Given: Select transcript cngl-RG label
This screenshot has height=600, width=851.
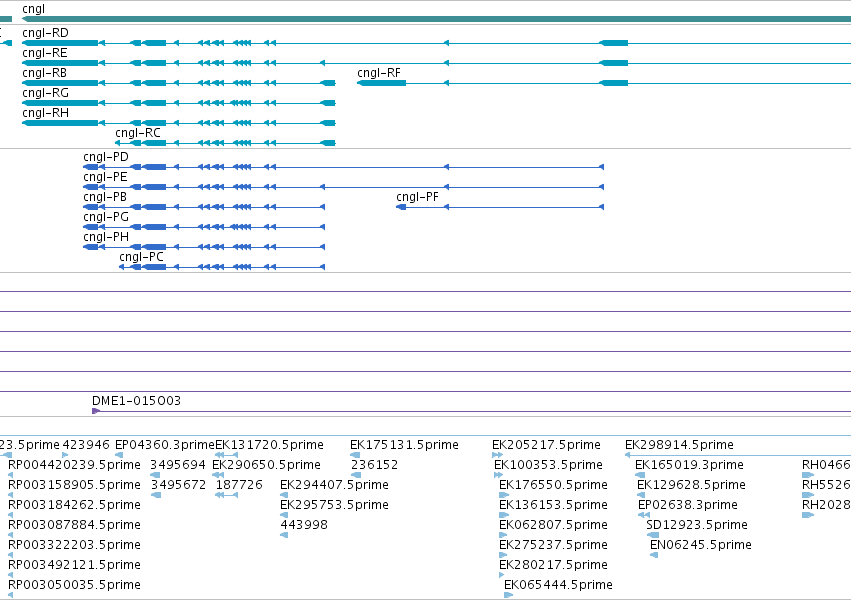Looking at the screenshot, I should tap(46, 93).
